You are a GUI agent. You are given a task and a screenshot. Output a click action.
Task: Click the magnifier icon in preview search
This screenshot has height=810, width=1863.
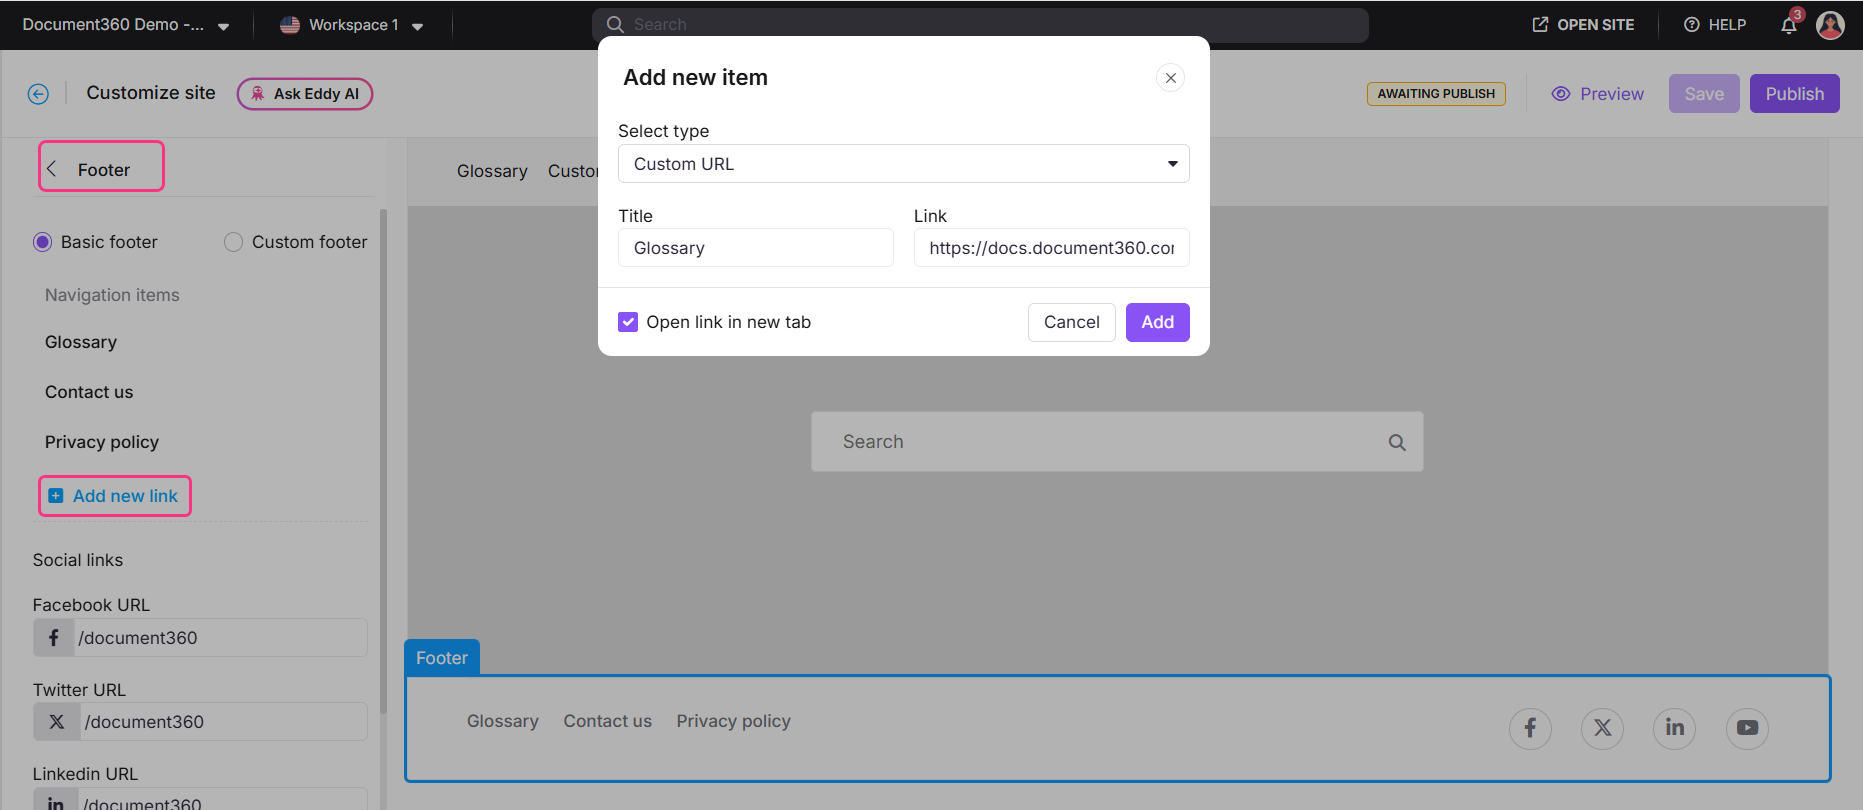click(x=1397, y=442)
